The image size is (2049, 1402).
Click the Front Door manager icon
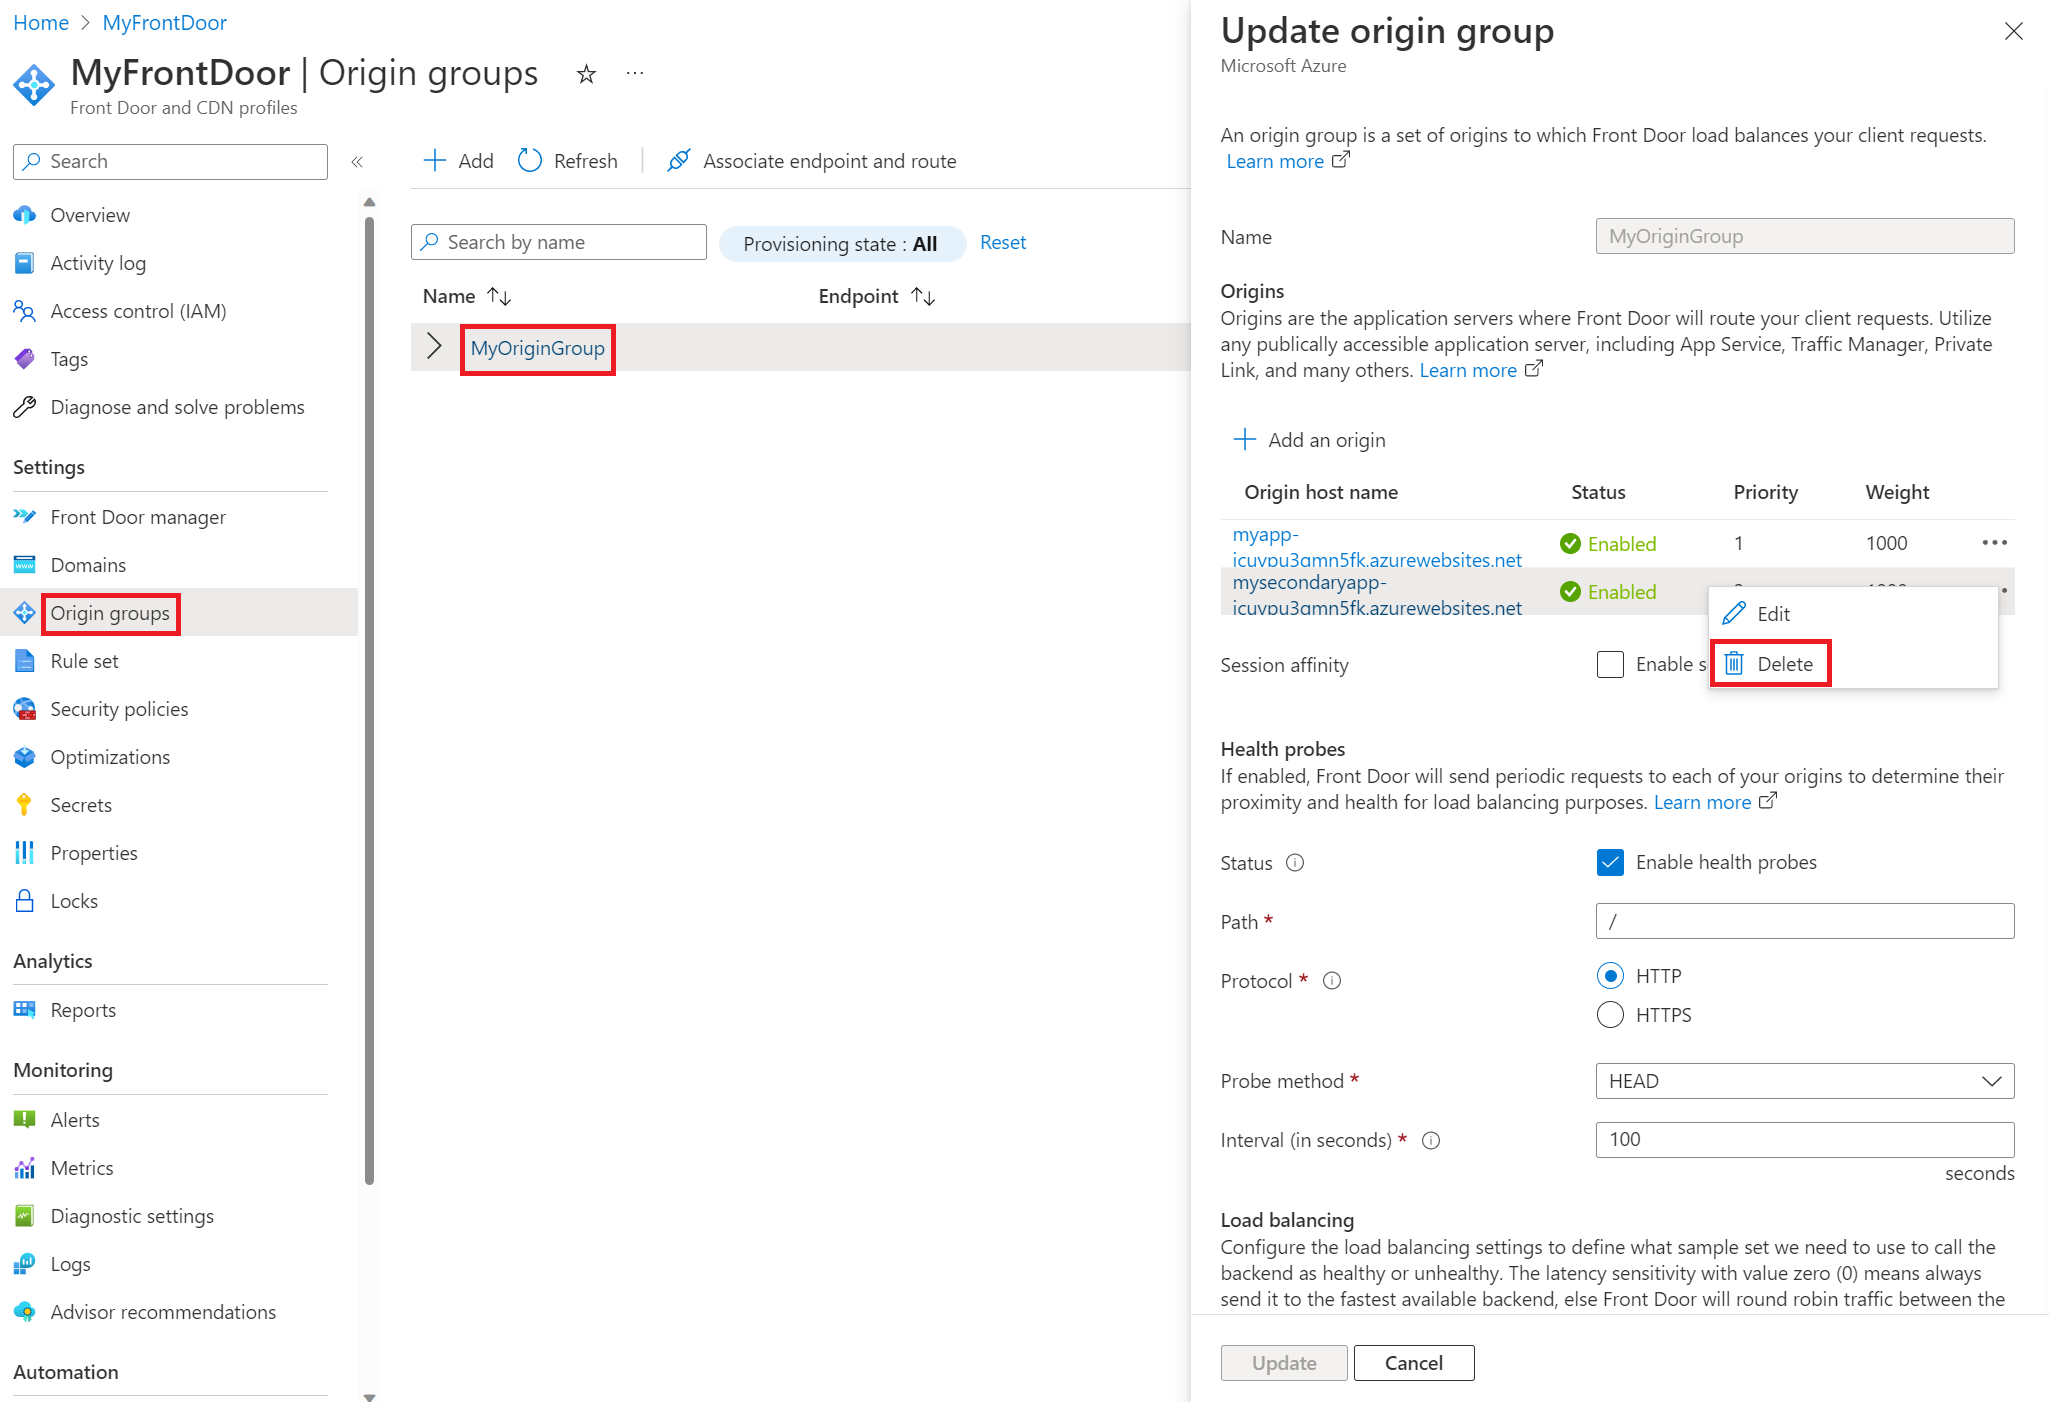[x=28, y=516]
